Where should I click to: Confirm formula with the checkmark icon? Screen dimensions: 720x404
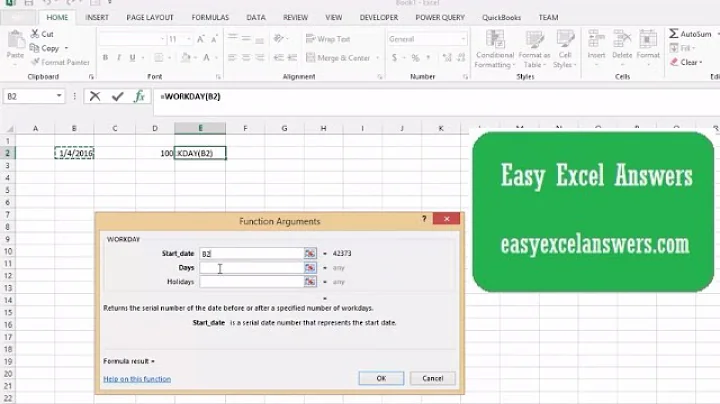point(118,96)
